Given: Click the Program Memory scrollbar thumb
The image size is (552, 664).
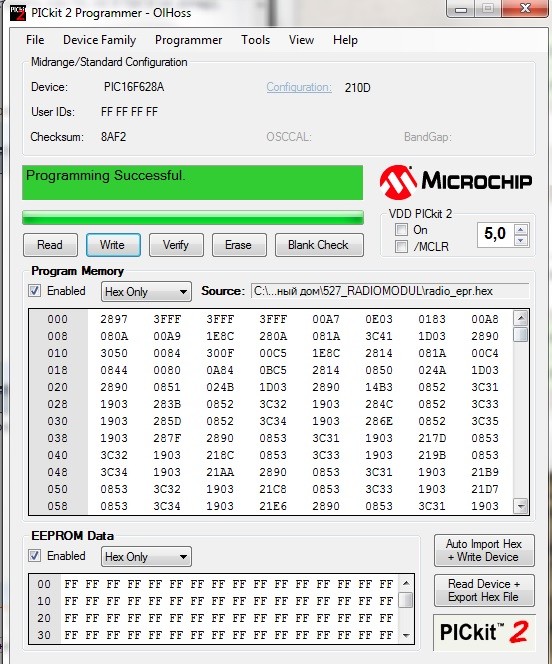Looking at the screenshot, I should coord(521,334).
